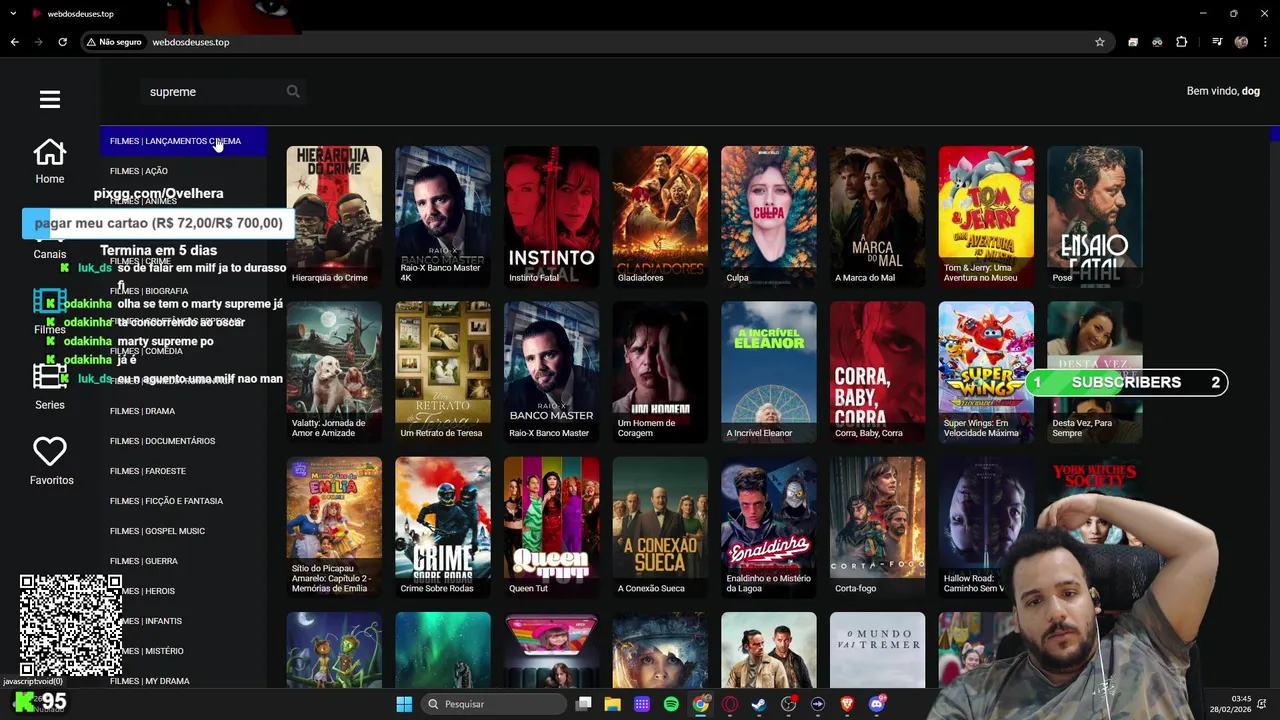
Task: Open the Culpa movie poster
Action: pyautogui.click(x=769, y=216)
